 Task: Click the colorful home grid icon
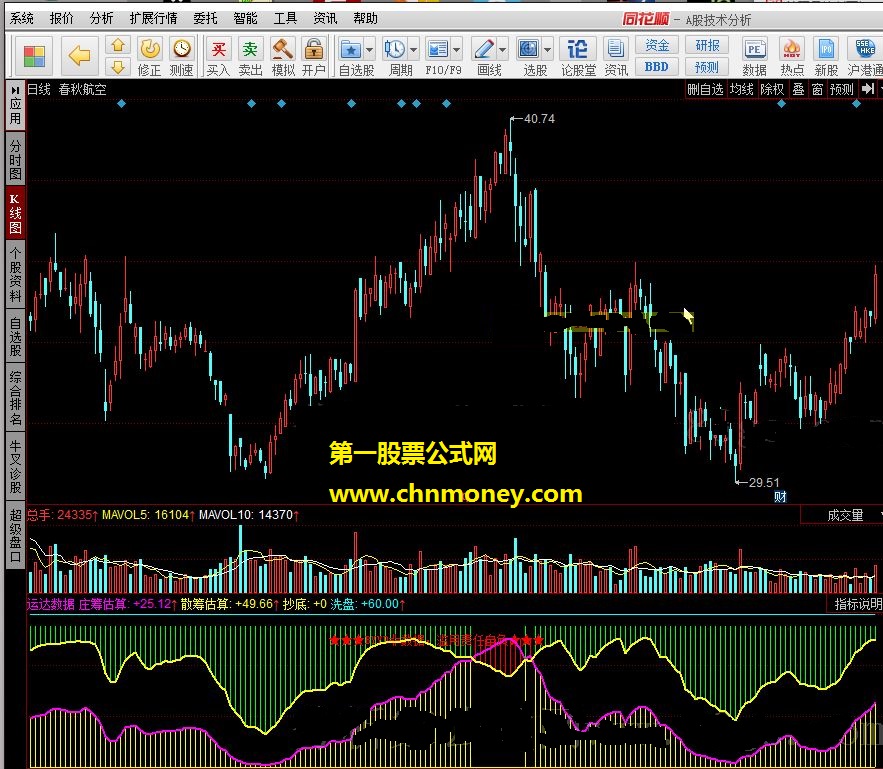(34, 56)
